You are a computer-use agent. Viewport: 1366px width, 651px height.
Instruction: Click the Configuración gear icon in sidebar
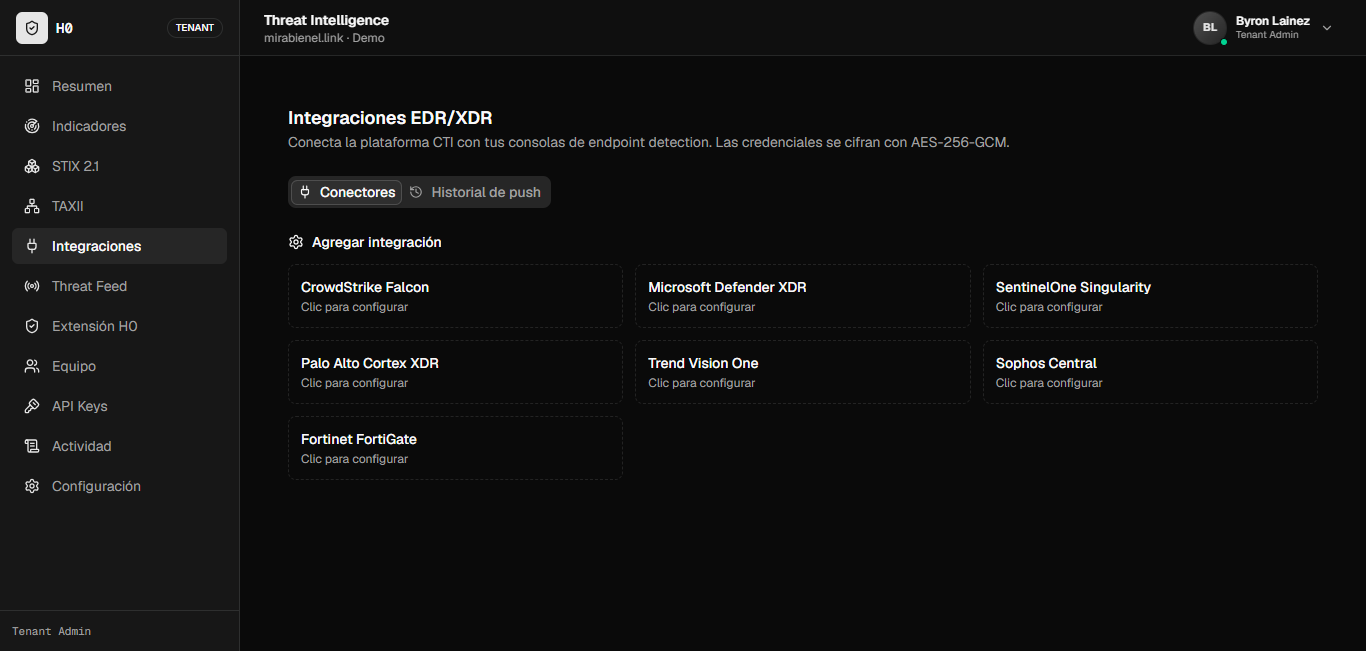click(x=32, y=486)
